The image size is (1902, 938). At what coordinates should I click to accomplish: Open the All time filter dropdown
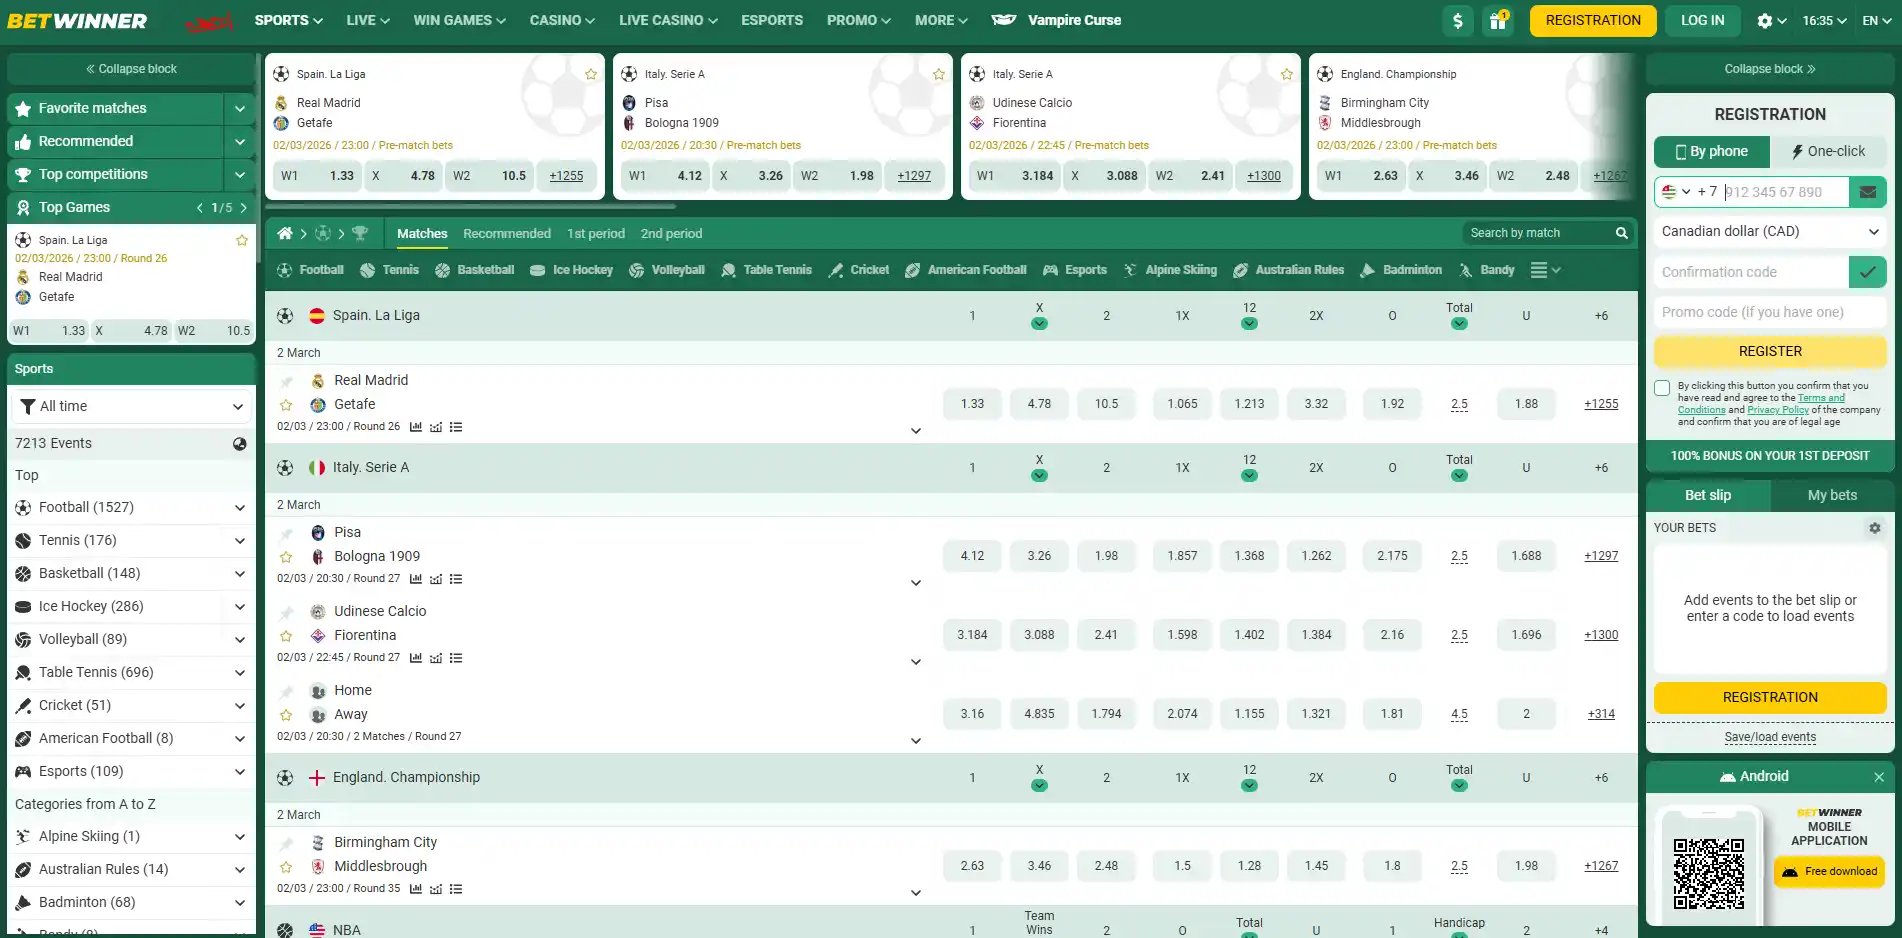(x=131, y=406)
